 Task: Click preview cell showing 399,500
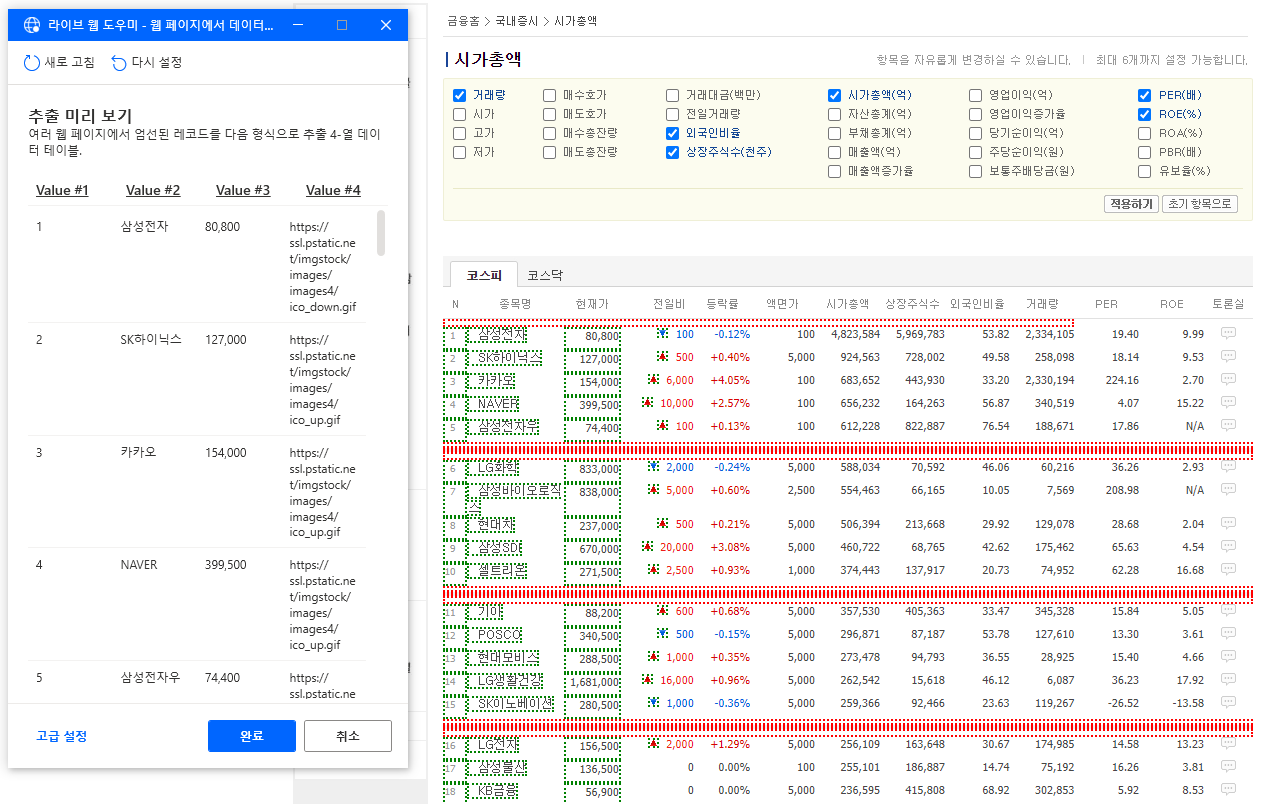coord(225,565)
